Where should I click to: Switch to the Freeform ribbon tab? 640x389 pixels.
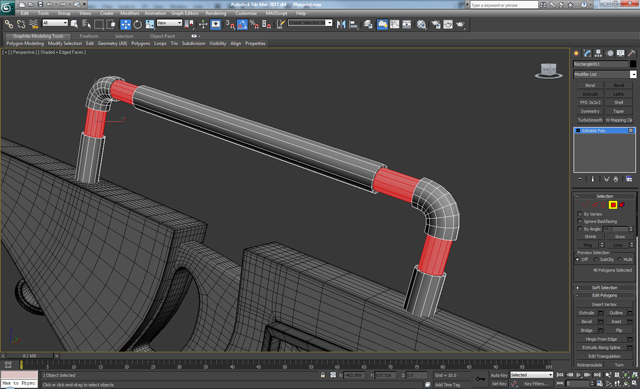tap(89, 36)
